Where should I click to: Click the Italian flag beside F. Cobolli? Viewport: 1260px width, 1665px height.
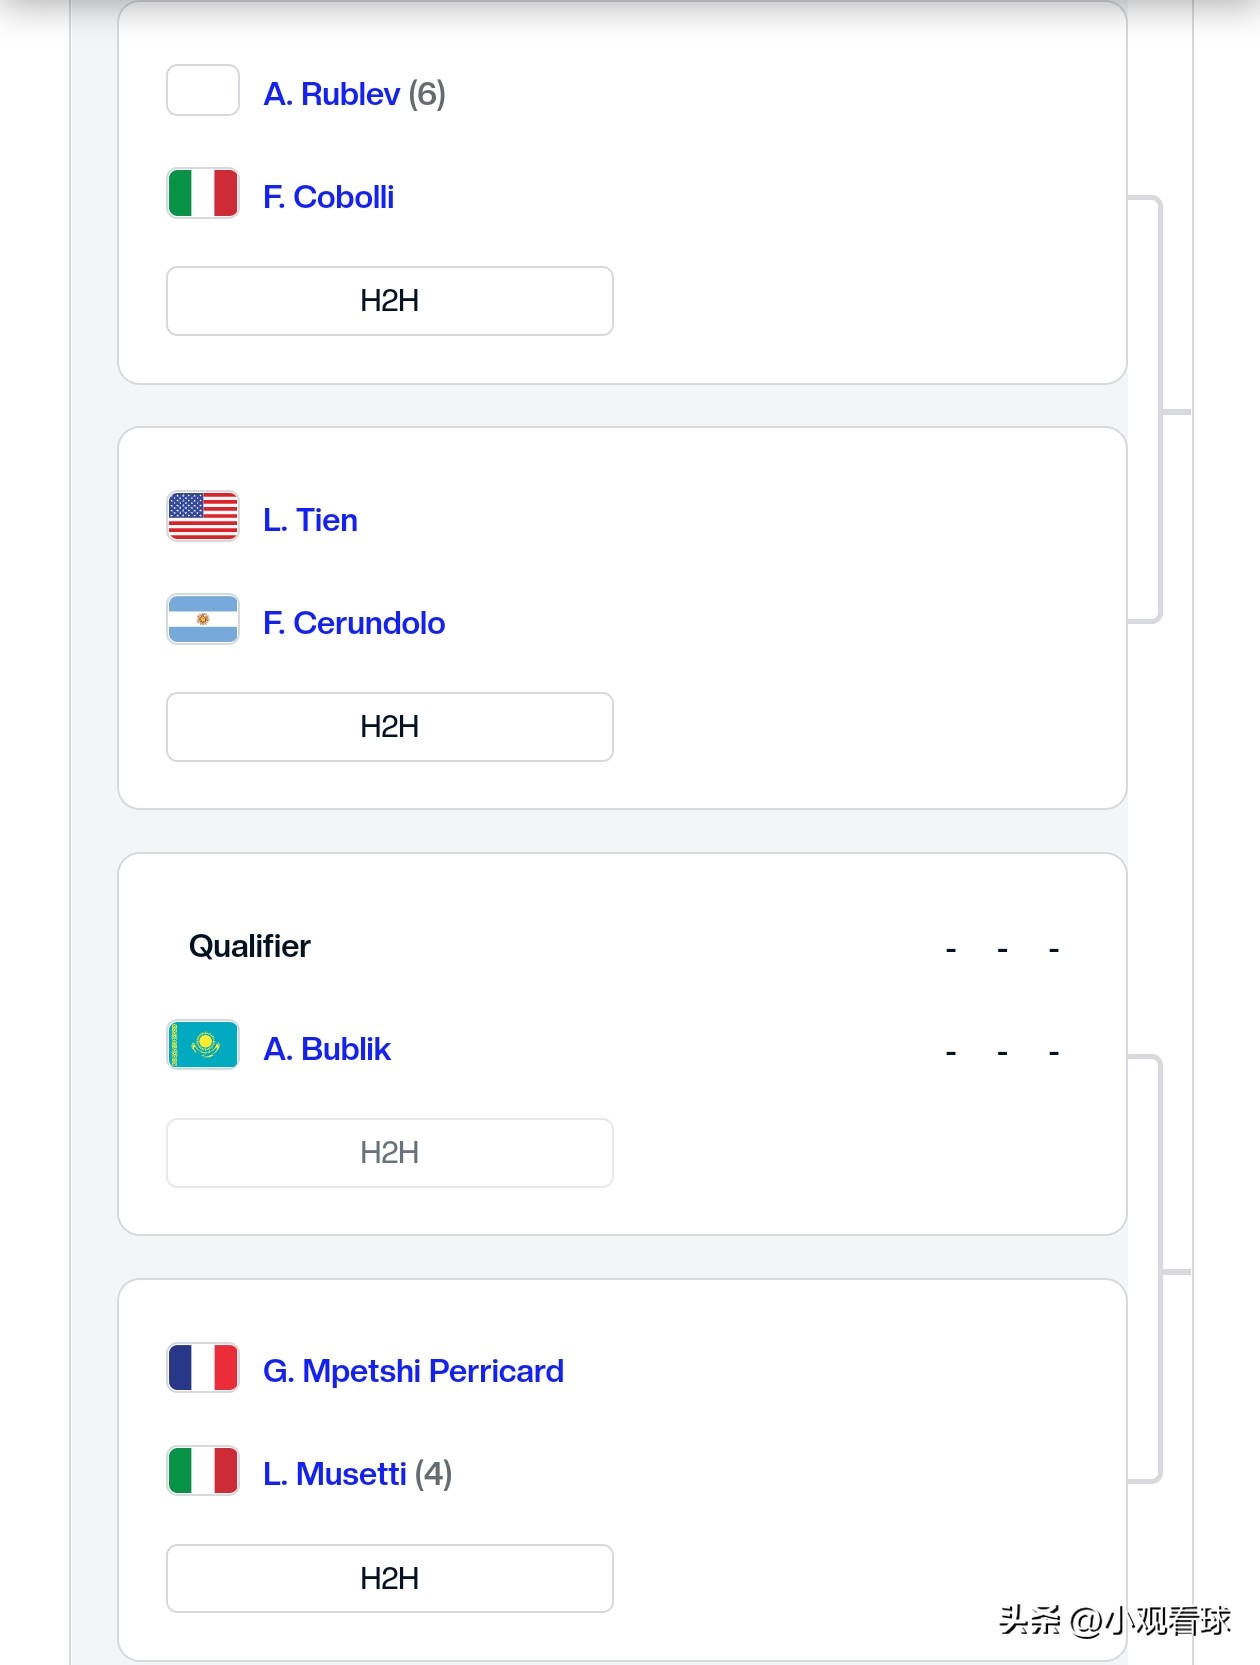tap(203, 193)
